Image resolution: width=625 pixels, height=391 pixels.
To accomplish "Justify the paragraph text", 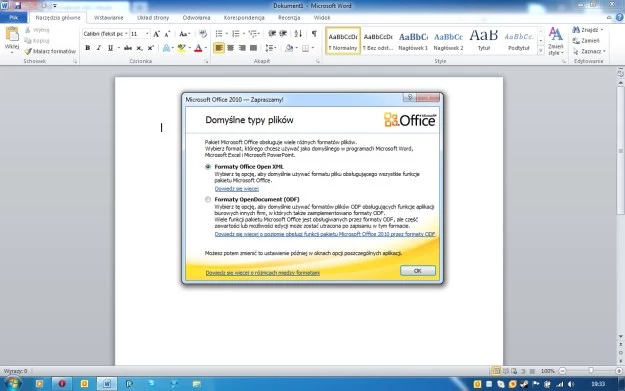I will (x=254, y=48).
